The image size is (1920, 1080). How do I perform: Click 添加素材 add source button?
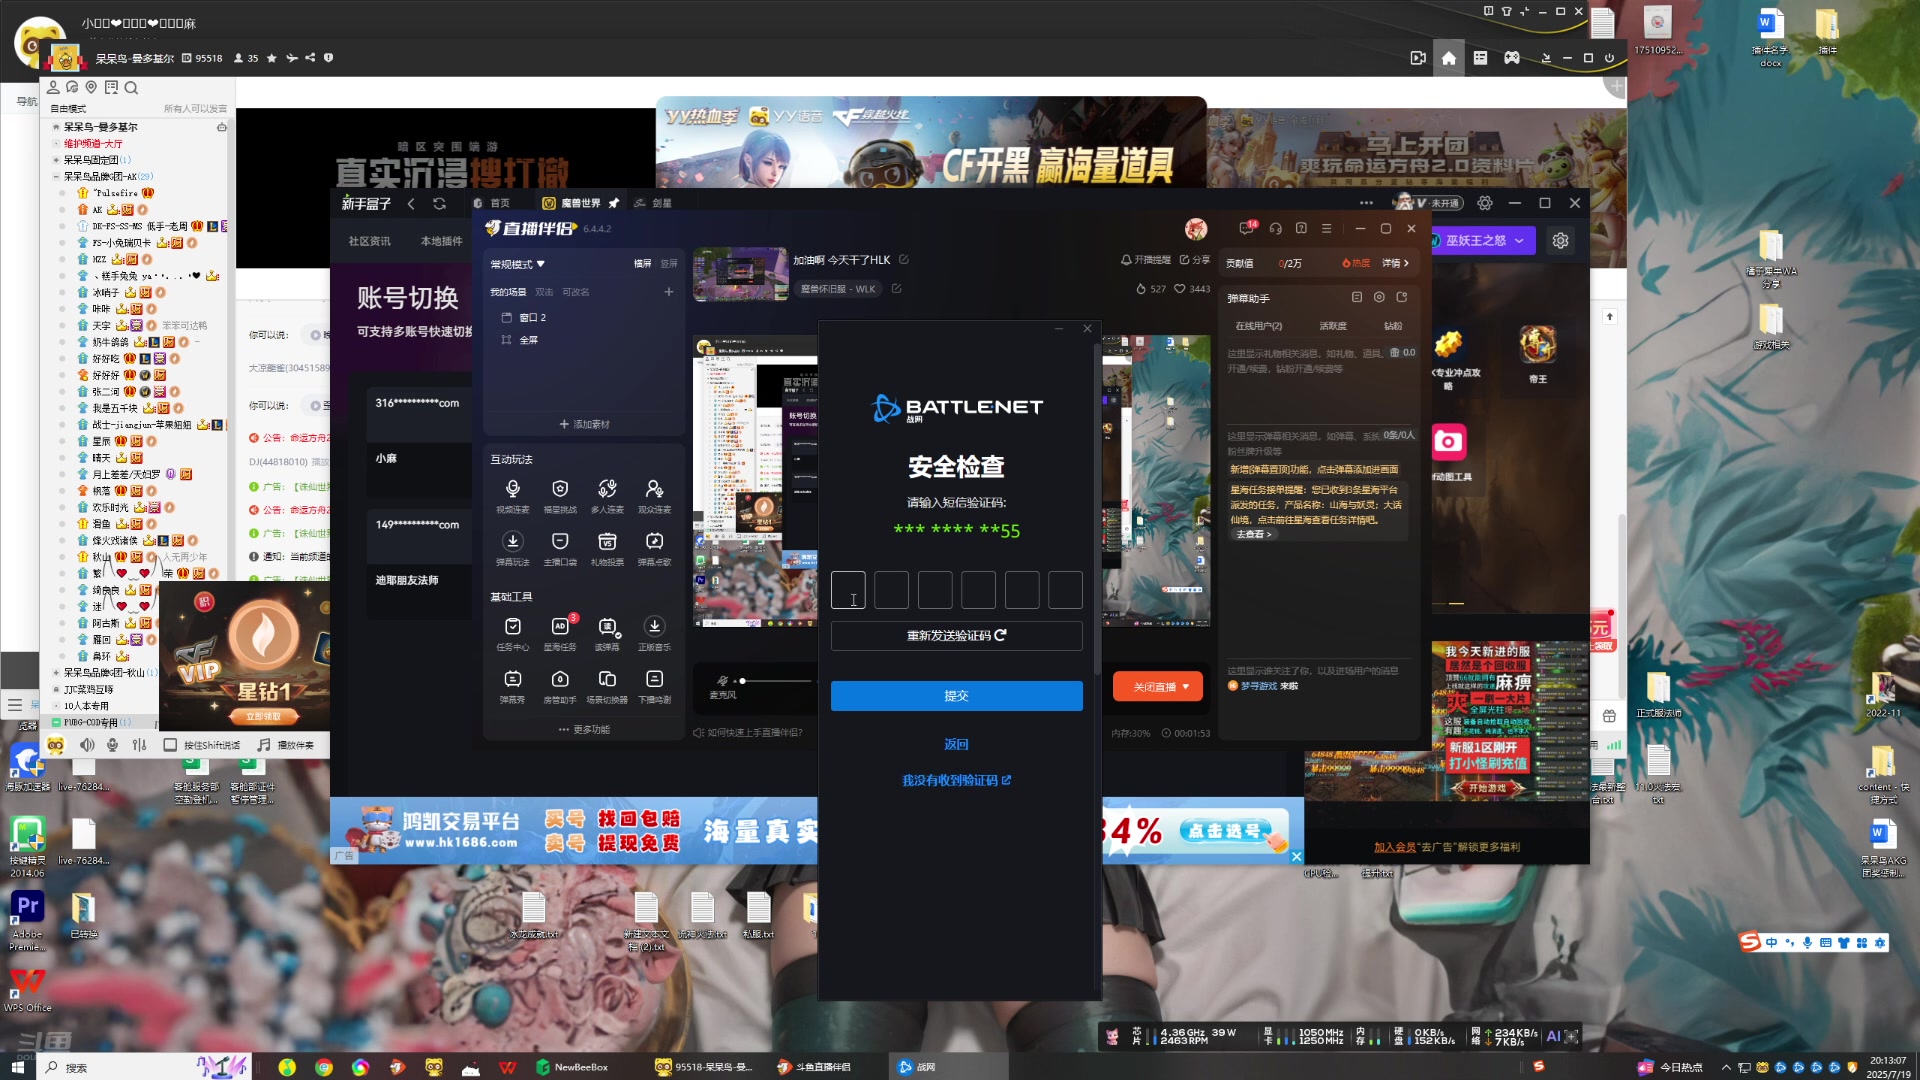coord(585,424)
